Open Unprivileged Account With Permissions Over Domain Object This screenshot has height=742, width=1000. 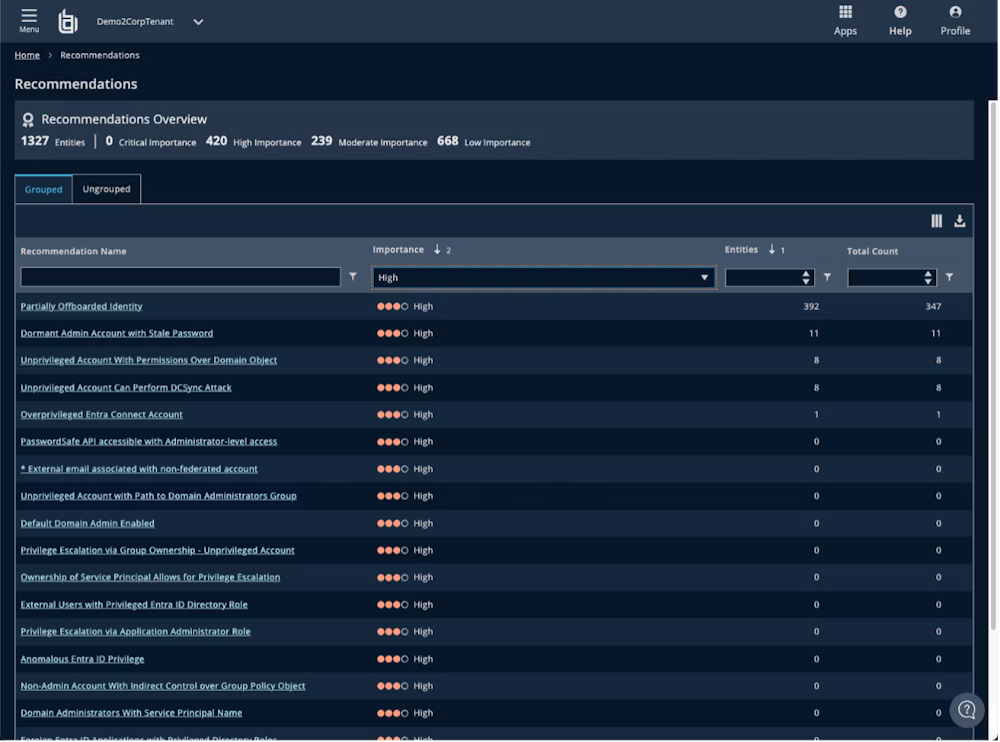pyautogui.click(x=149, y=360)
